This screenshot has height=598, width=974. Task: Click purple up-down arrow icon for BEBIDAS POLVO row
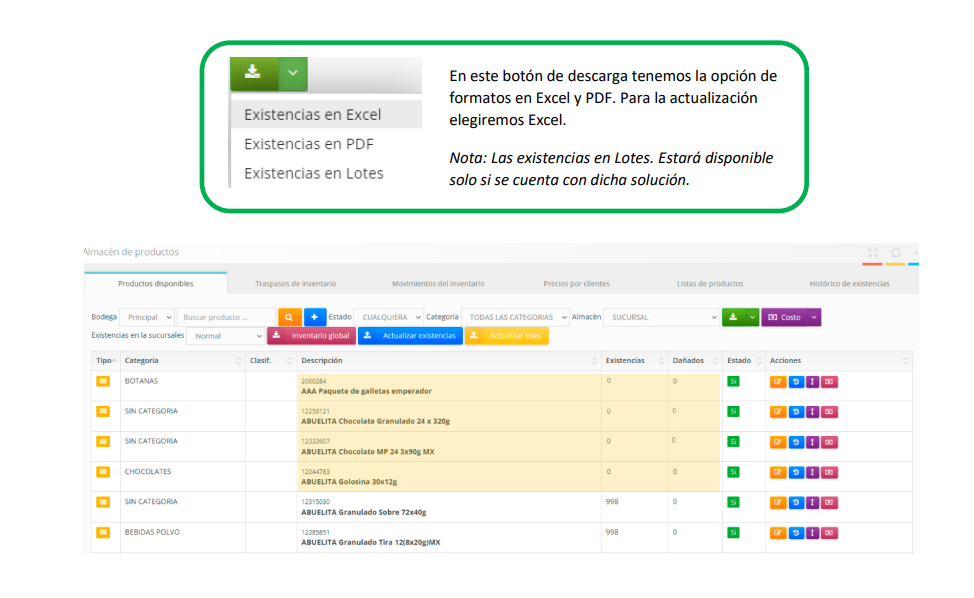pyautogui.click(x=812, y=533)
